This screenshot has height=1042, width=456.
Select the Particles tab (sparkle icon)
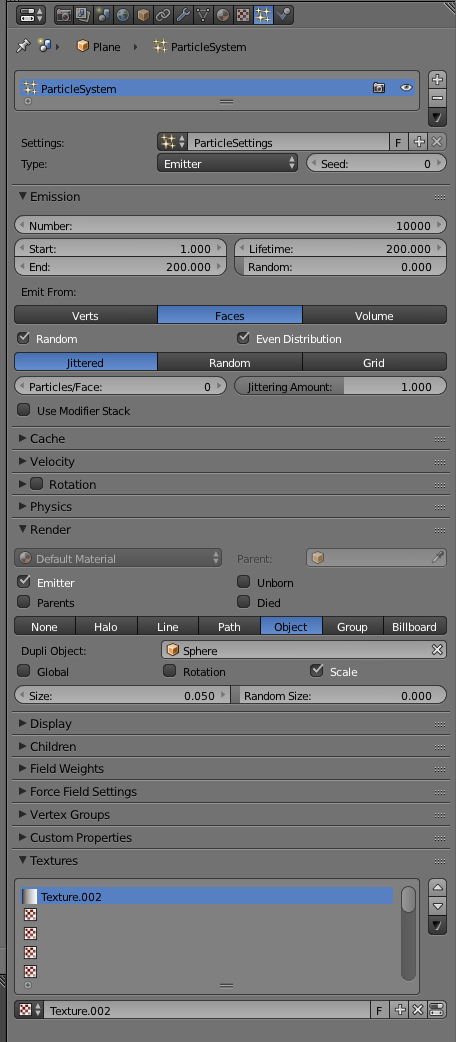[263, 14]
